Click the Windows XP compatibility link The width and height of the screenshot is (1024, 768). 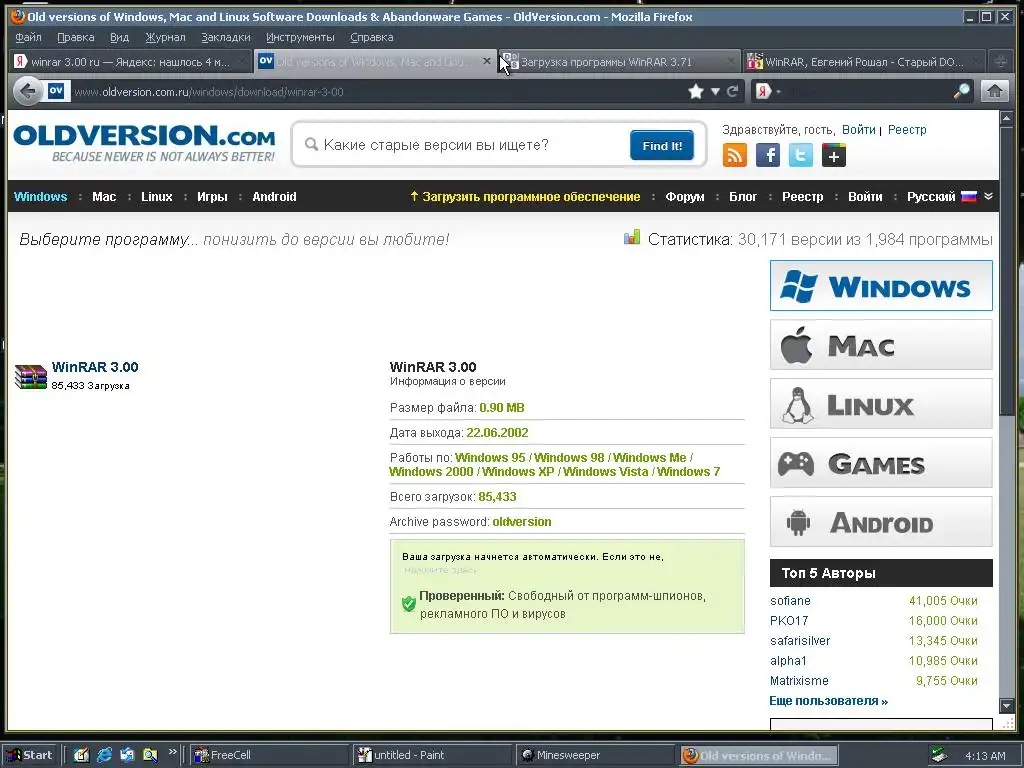[518, 472]
